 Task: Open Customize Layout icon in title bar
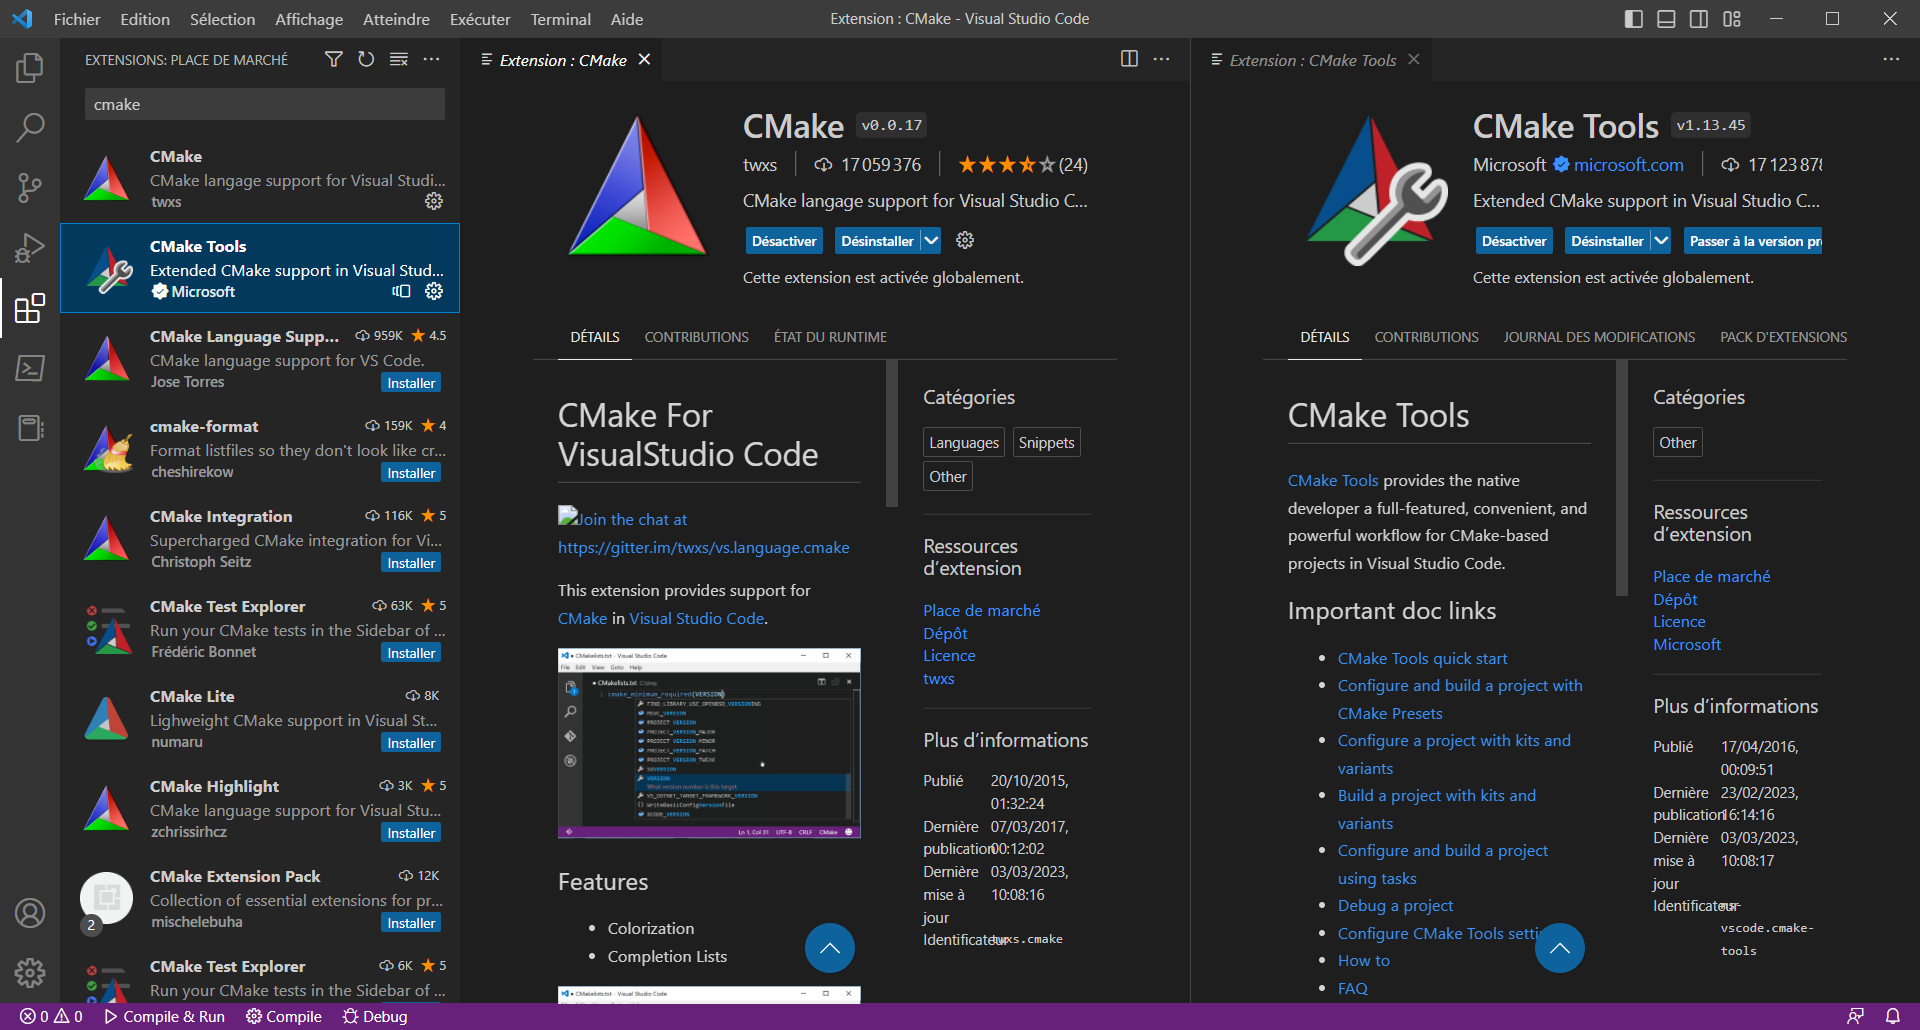pos(1732,19)
